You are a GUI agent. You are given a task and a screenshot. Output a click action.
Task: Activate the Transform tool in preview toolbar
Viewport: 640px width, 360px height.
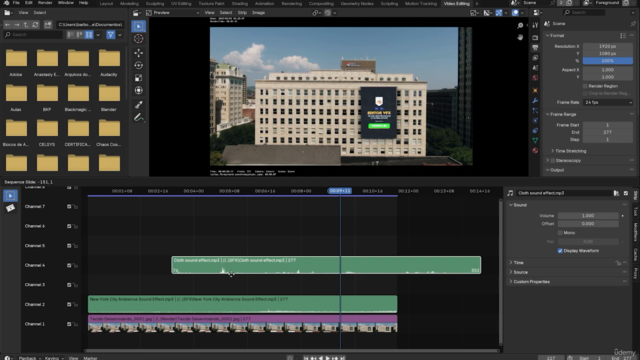tap(139, 91)
